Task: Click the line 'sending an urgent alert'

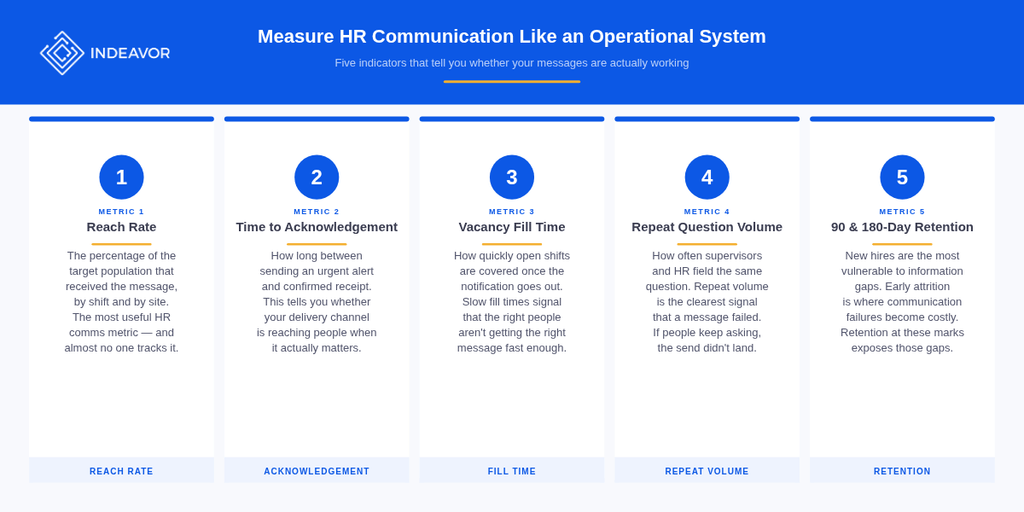Action: [x=317, y=271]
